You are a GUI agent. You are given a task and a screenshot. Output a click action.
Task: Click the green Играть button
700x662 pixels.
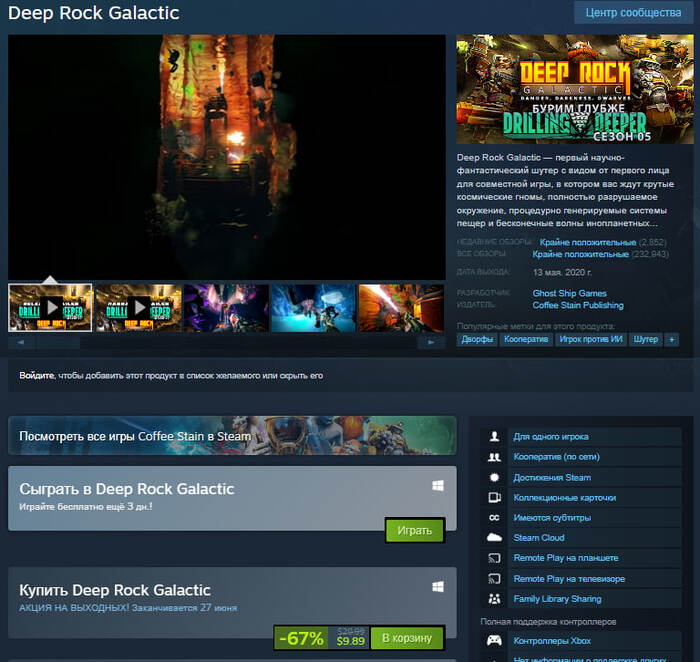point(415,530)
